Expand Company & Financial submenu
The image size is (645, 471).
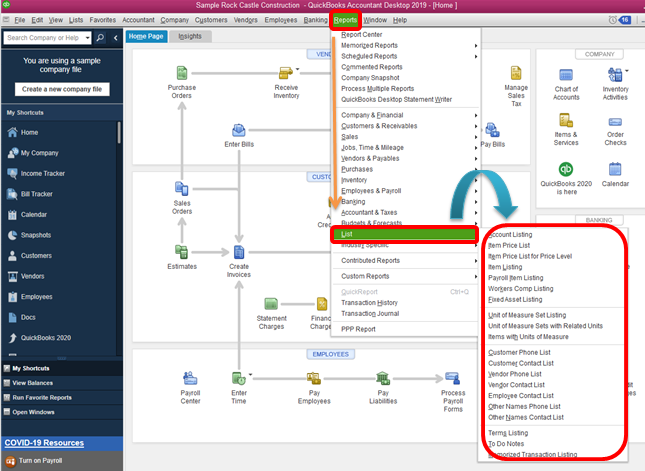406,115
